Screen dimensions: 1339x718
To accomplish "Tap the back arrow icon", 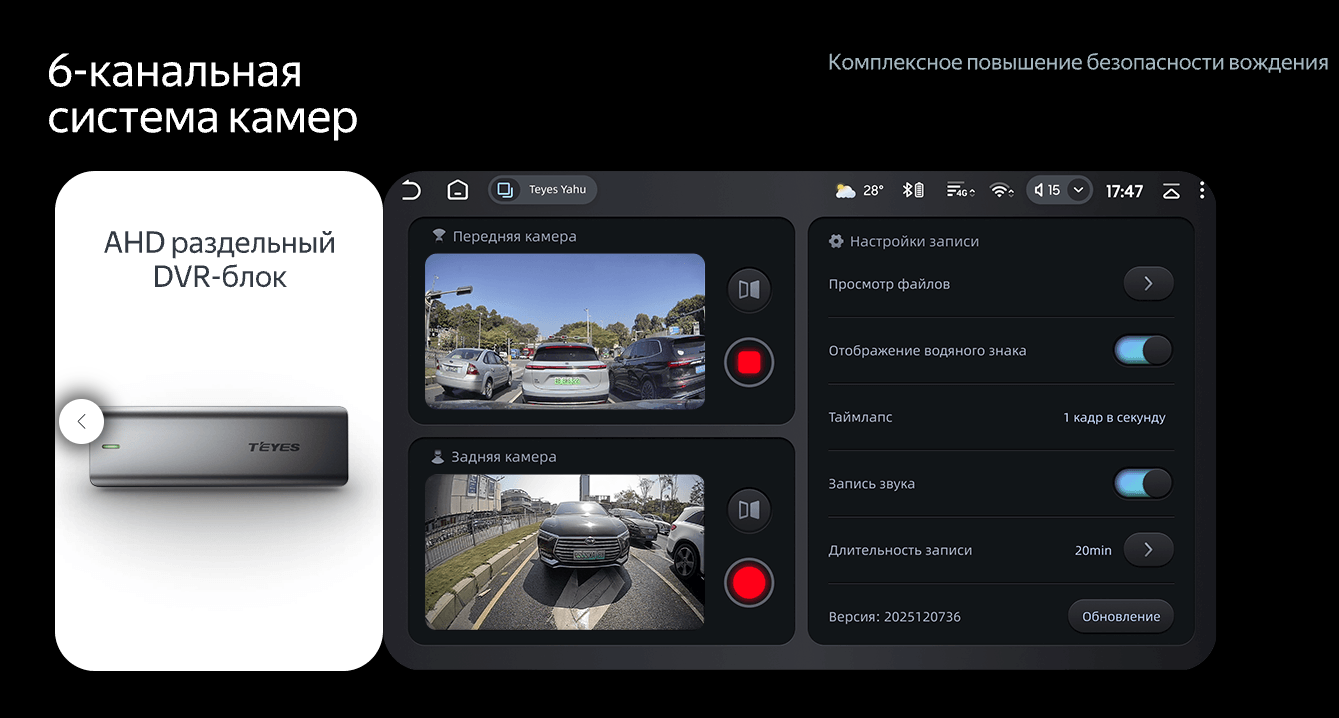I will 411,190.
